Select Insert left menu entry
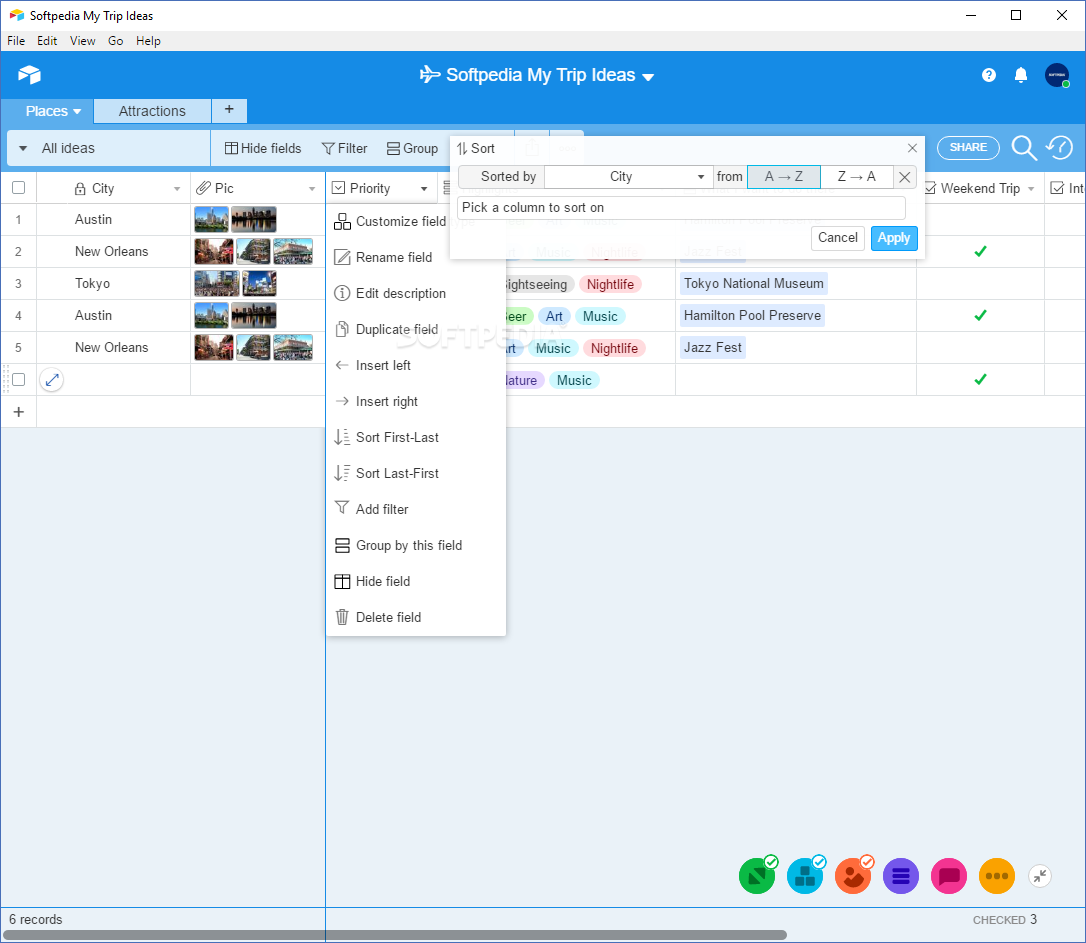1086x943 pixels. 416,366
